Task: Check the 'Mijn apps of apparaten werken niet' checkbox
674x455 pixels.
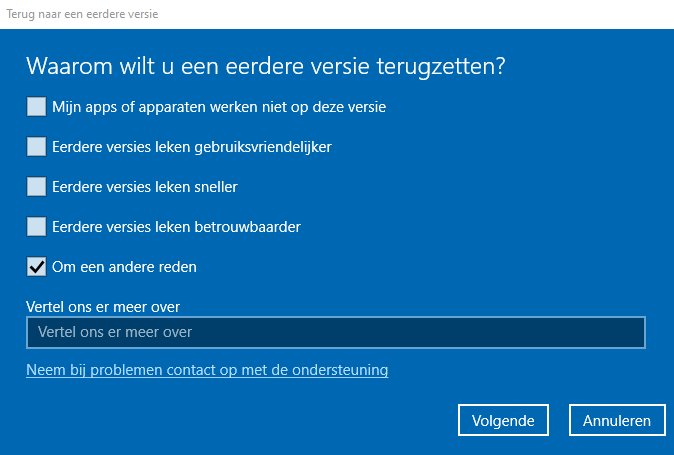Action: 37,106
